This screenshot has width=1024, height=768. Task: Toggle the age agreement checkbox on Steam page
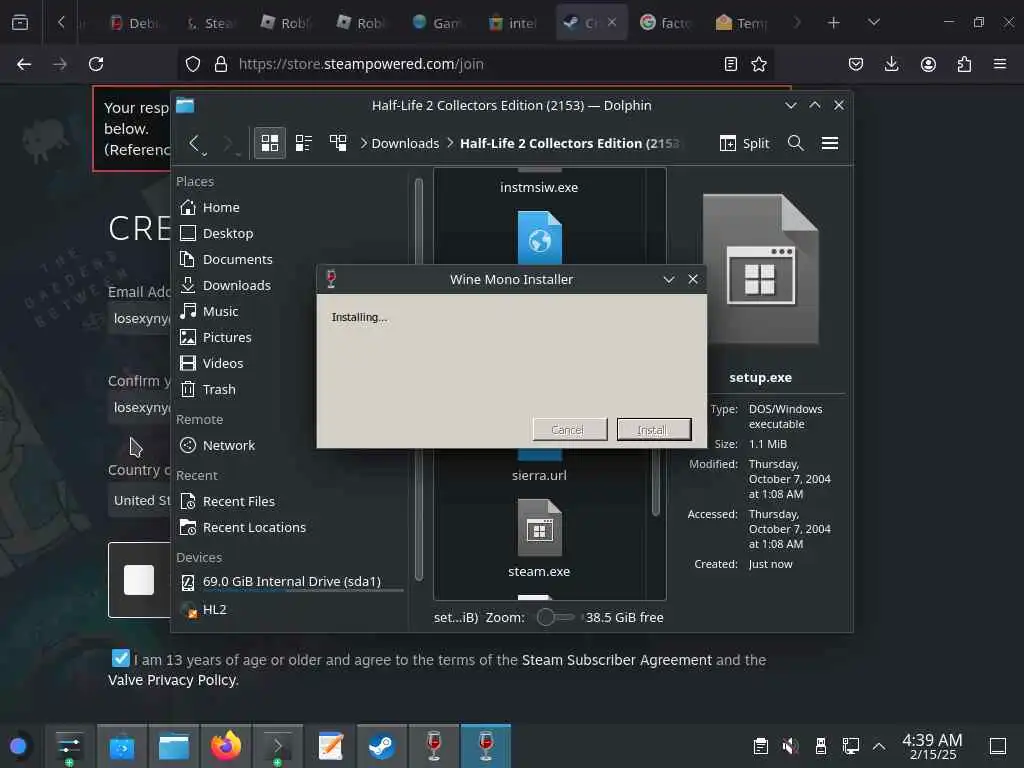tap(121, 658)
